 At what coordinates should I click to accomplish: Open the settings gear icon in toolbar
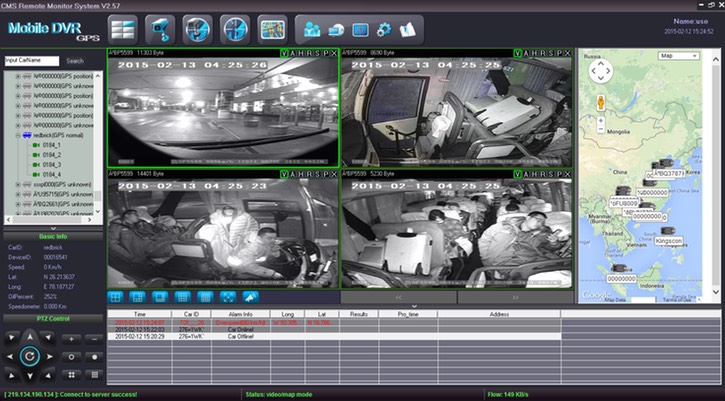pyautogui.click(x=383, y=29)
